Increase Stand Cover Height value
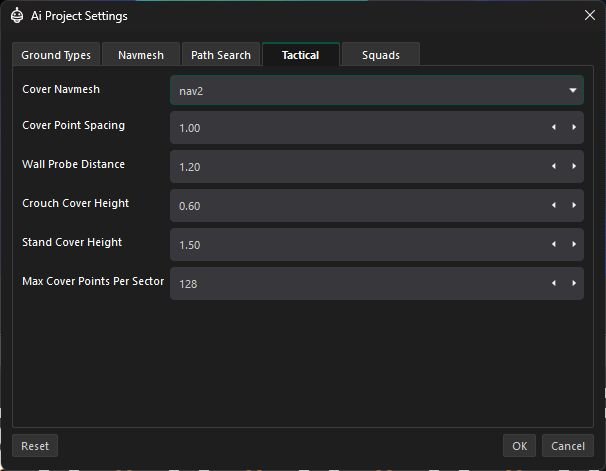 coord(574,244)
